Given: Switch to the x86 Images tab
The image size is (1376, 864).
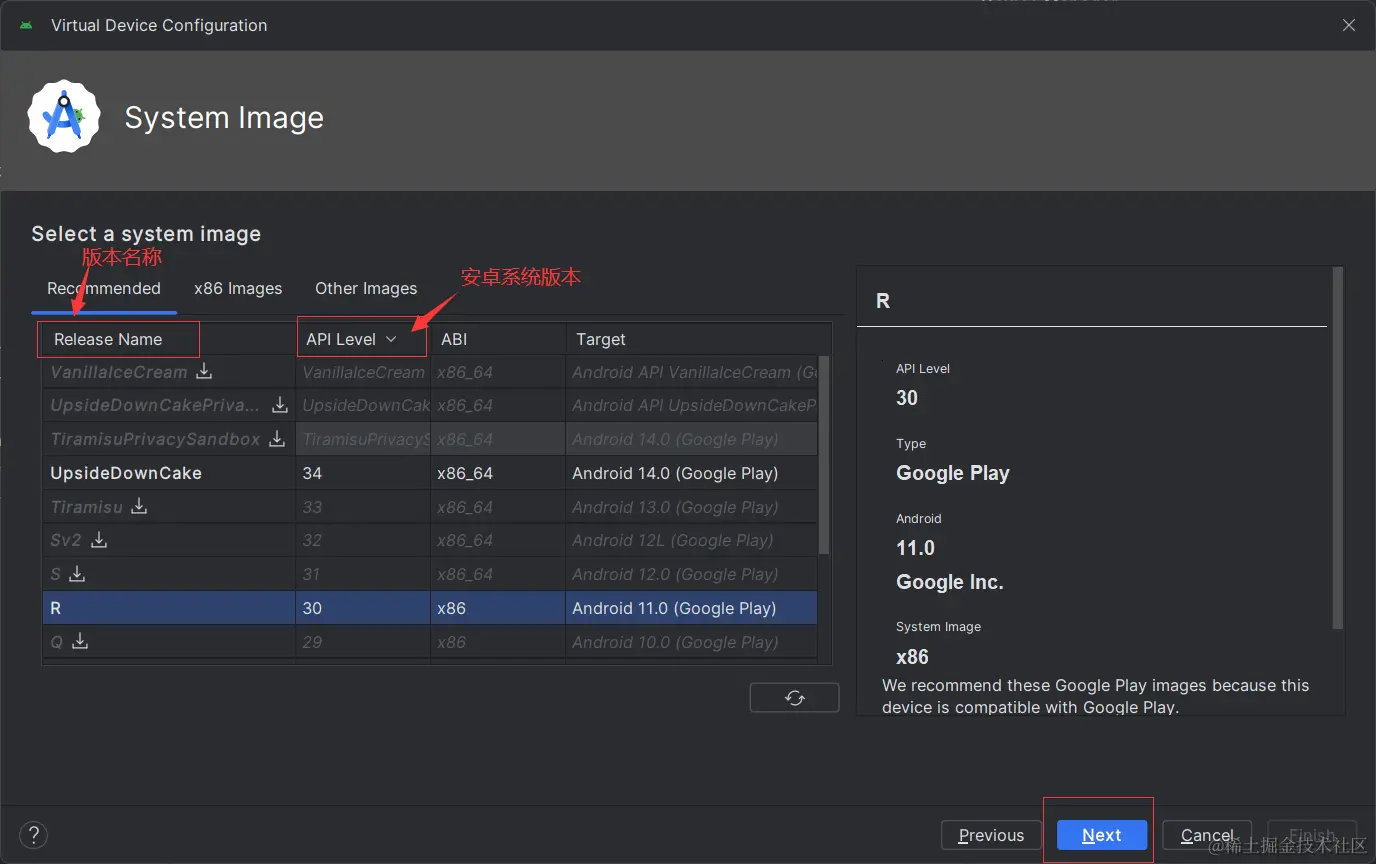Looking at the screenshot, I should 238,289.
